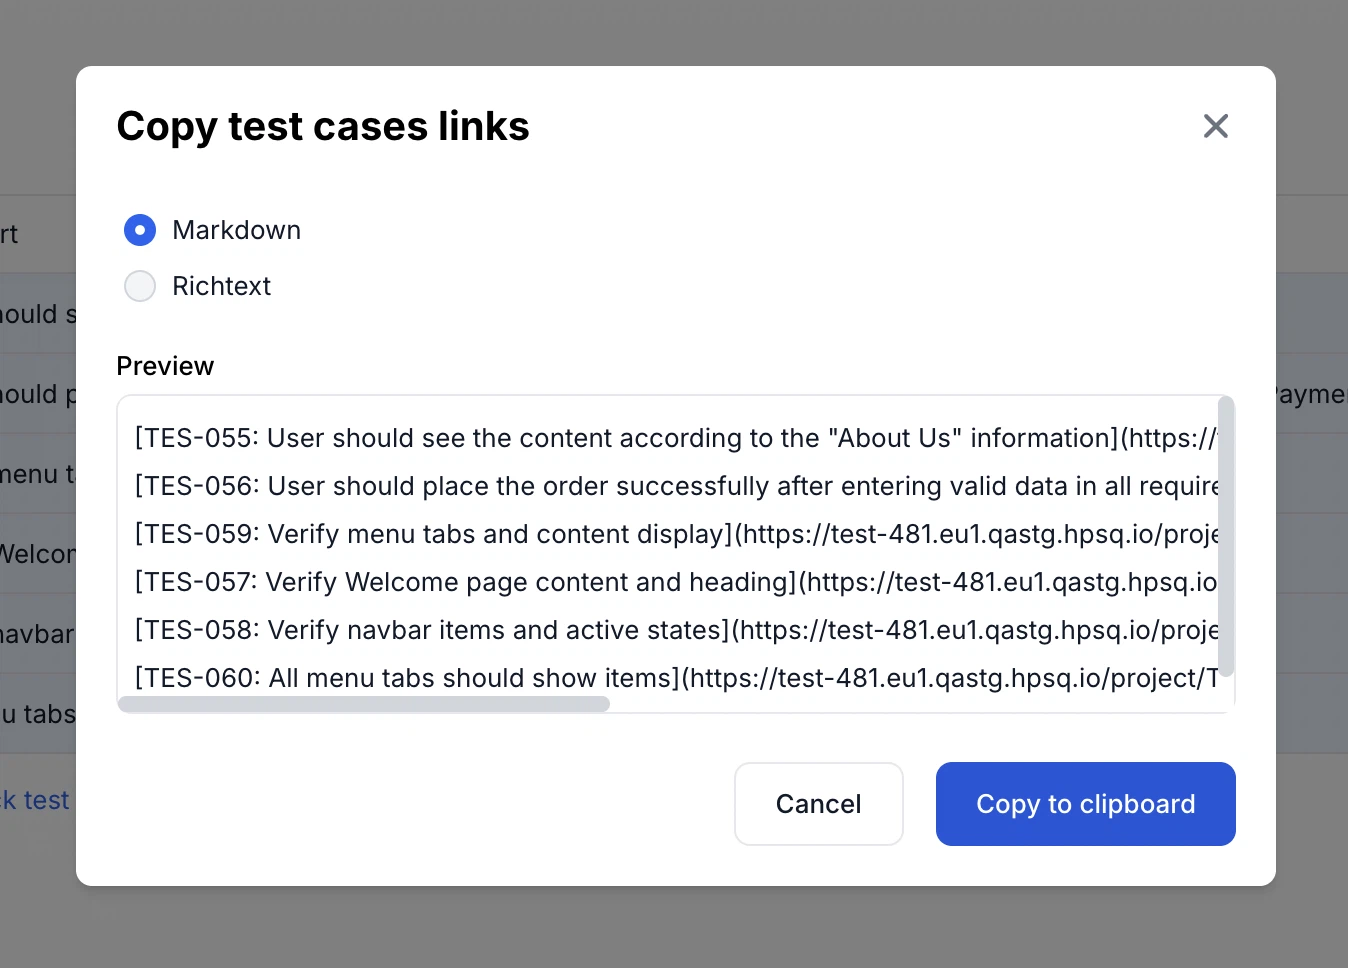Click the blue test link in the background table
The height and width of the screenshot is (968, 1348).
click(35, 800)
